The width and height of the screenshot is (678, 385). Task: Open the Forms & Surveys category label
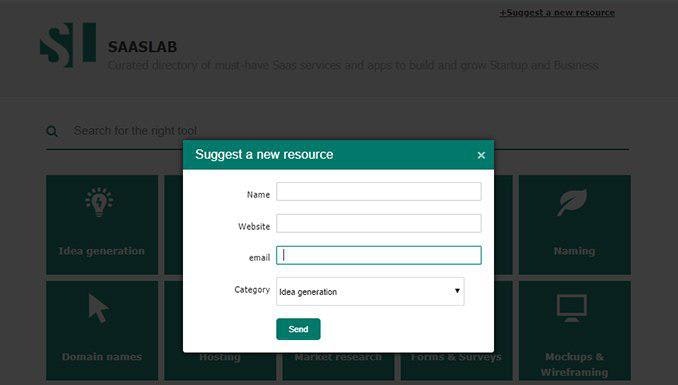click(x=456, y=357)
